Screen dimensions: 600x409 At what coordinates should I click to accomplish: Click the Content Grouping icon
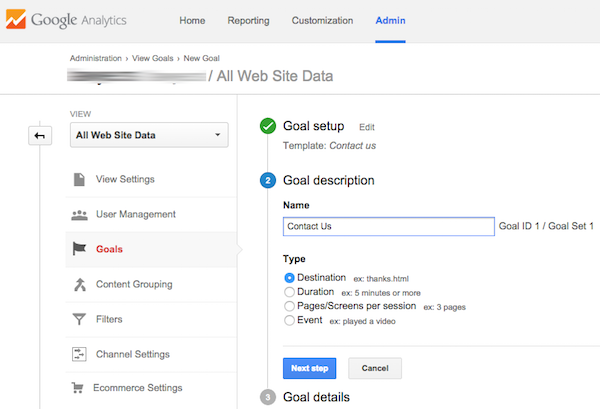click(x=79, y=284)
